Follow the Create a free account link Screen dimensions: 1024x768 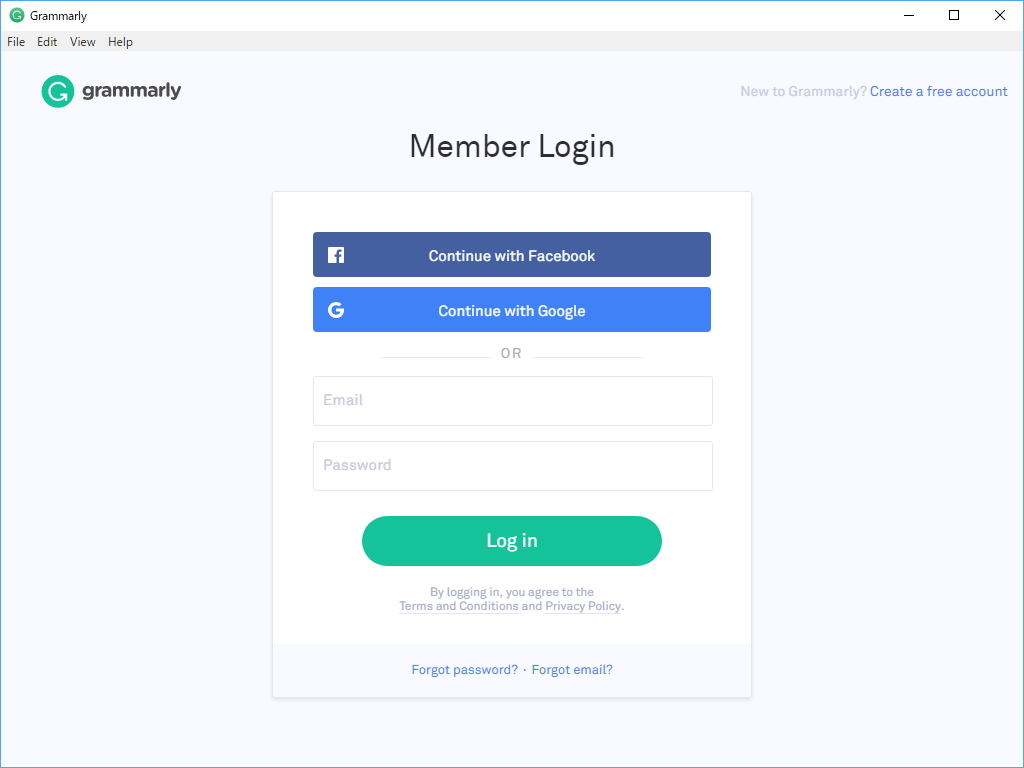tap(938, 91)
